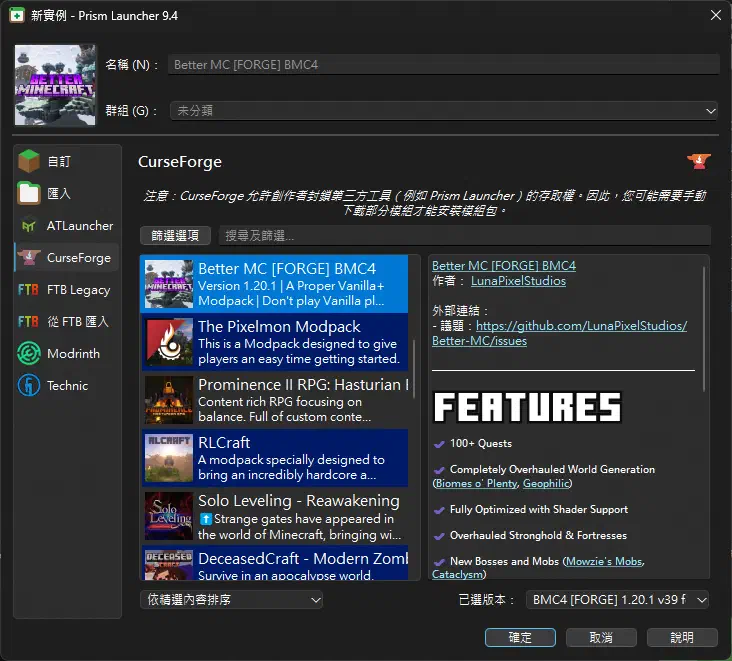Click The Pixelmon Modpack thumbnail icon
The width and height of the screenshot is (732, 661).
click(x=169, y=342)
